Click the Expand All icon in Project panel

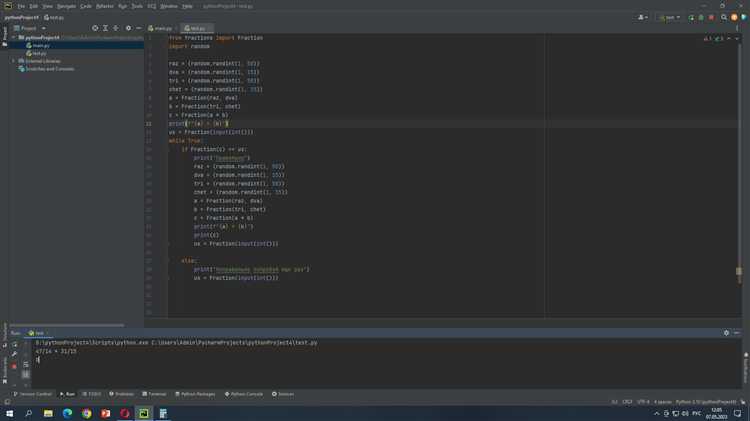coord(105,28)
